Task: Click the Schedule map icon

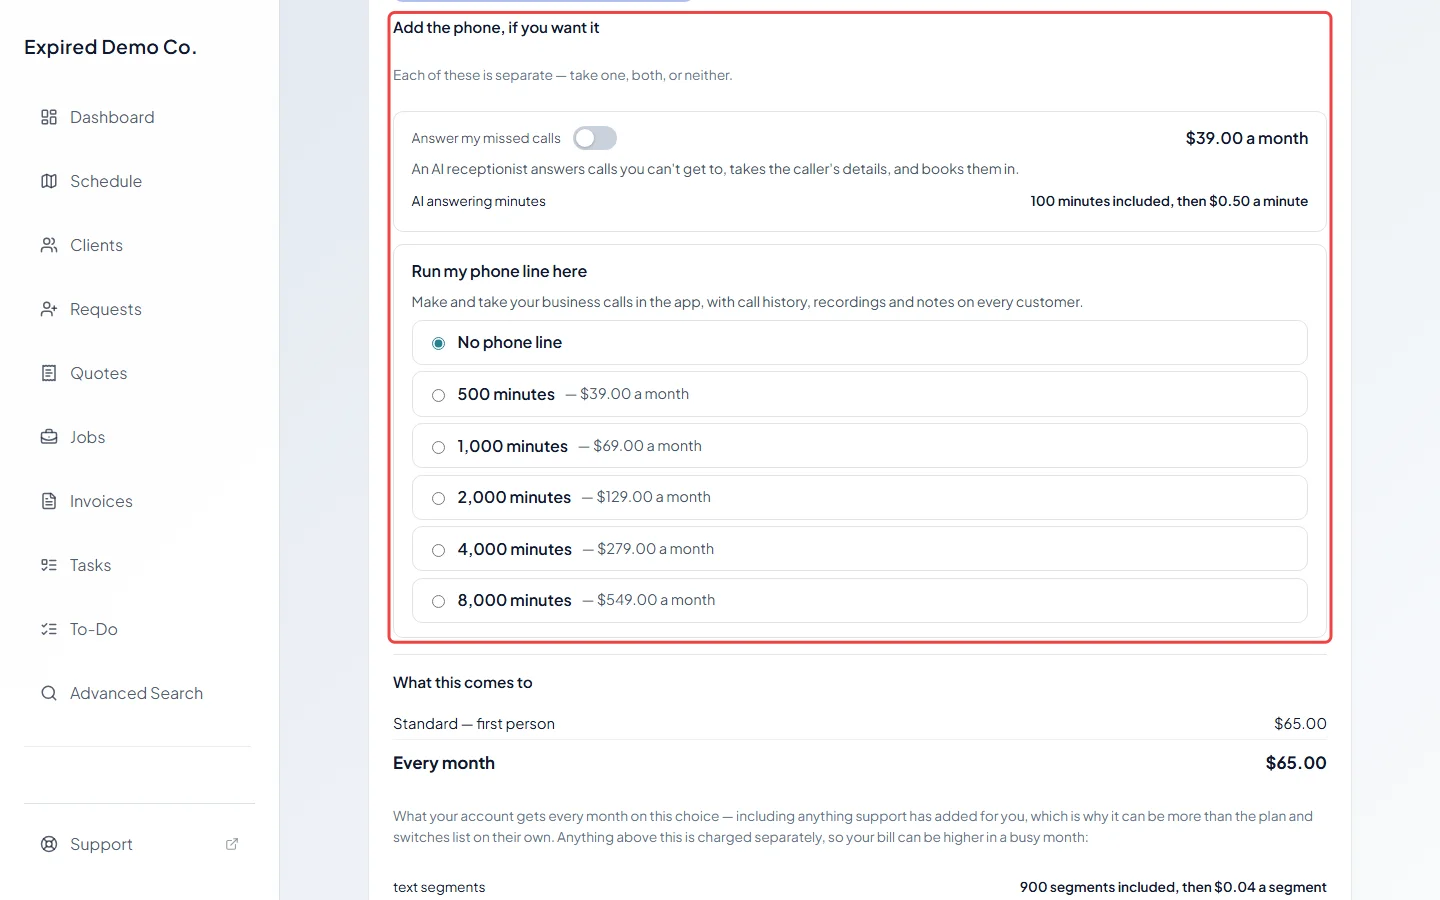Action: pos(49,181)
